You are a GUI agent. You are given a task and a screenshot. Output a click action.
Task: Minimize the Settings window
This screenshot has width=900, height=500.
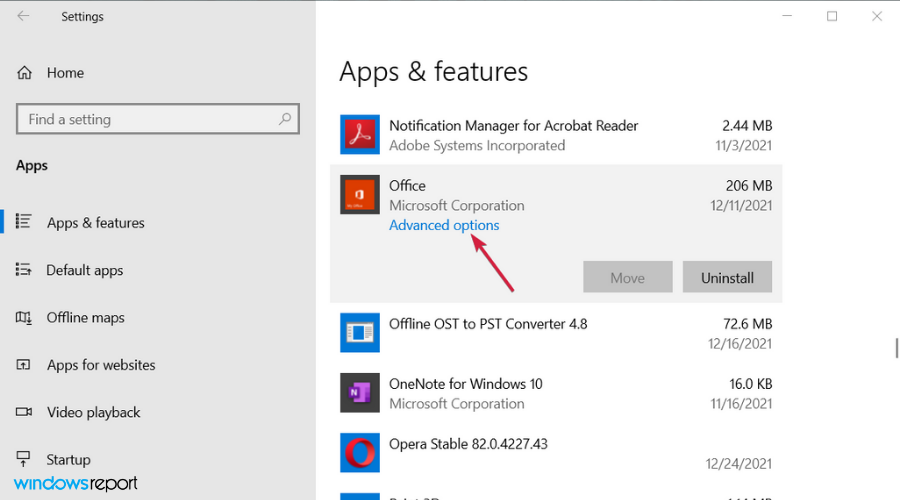(787, 16)
